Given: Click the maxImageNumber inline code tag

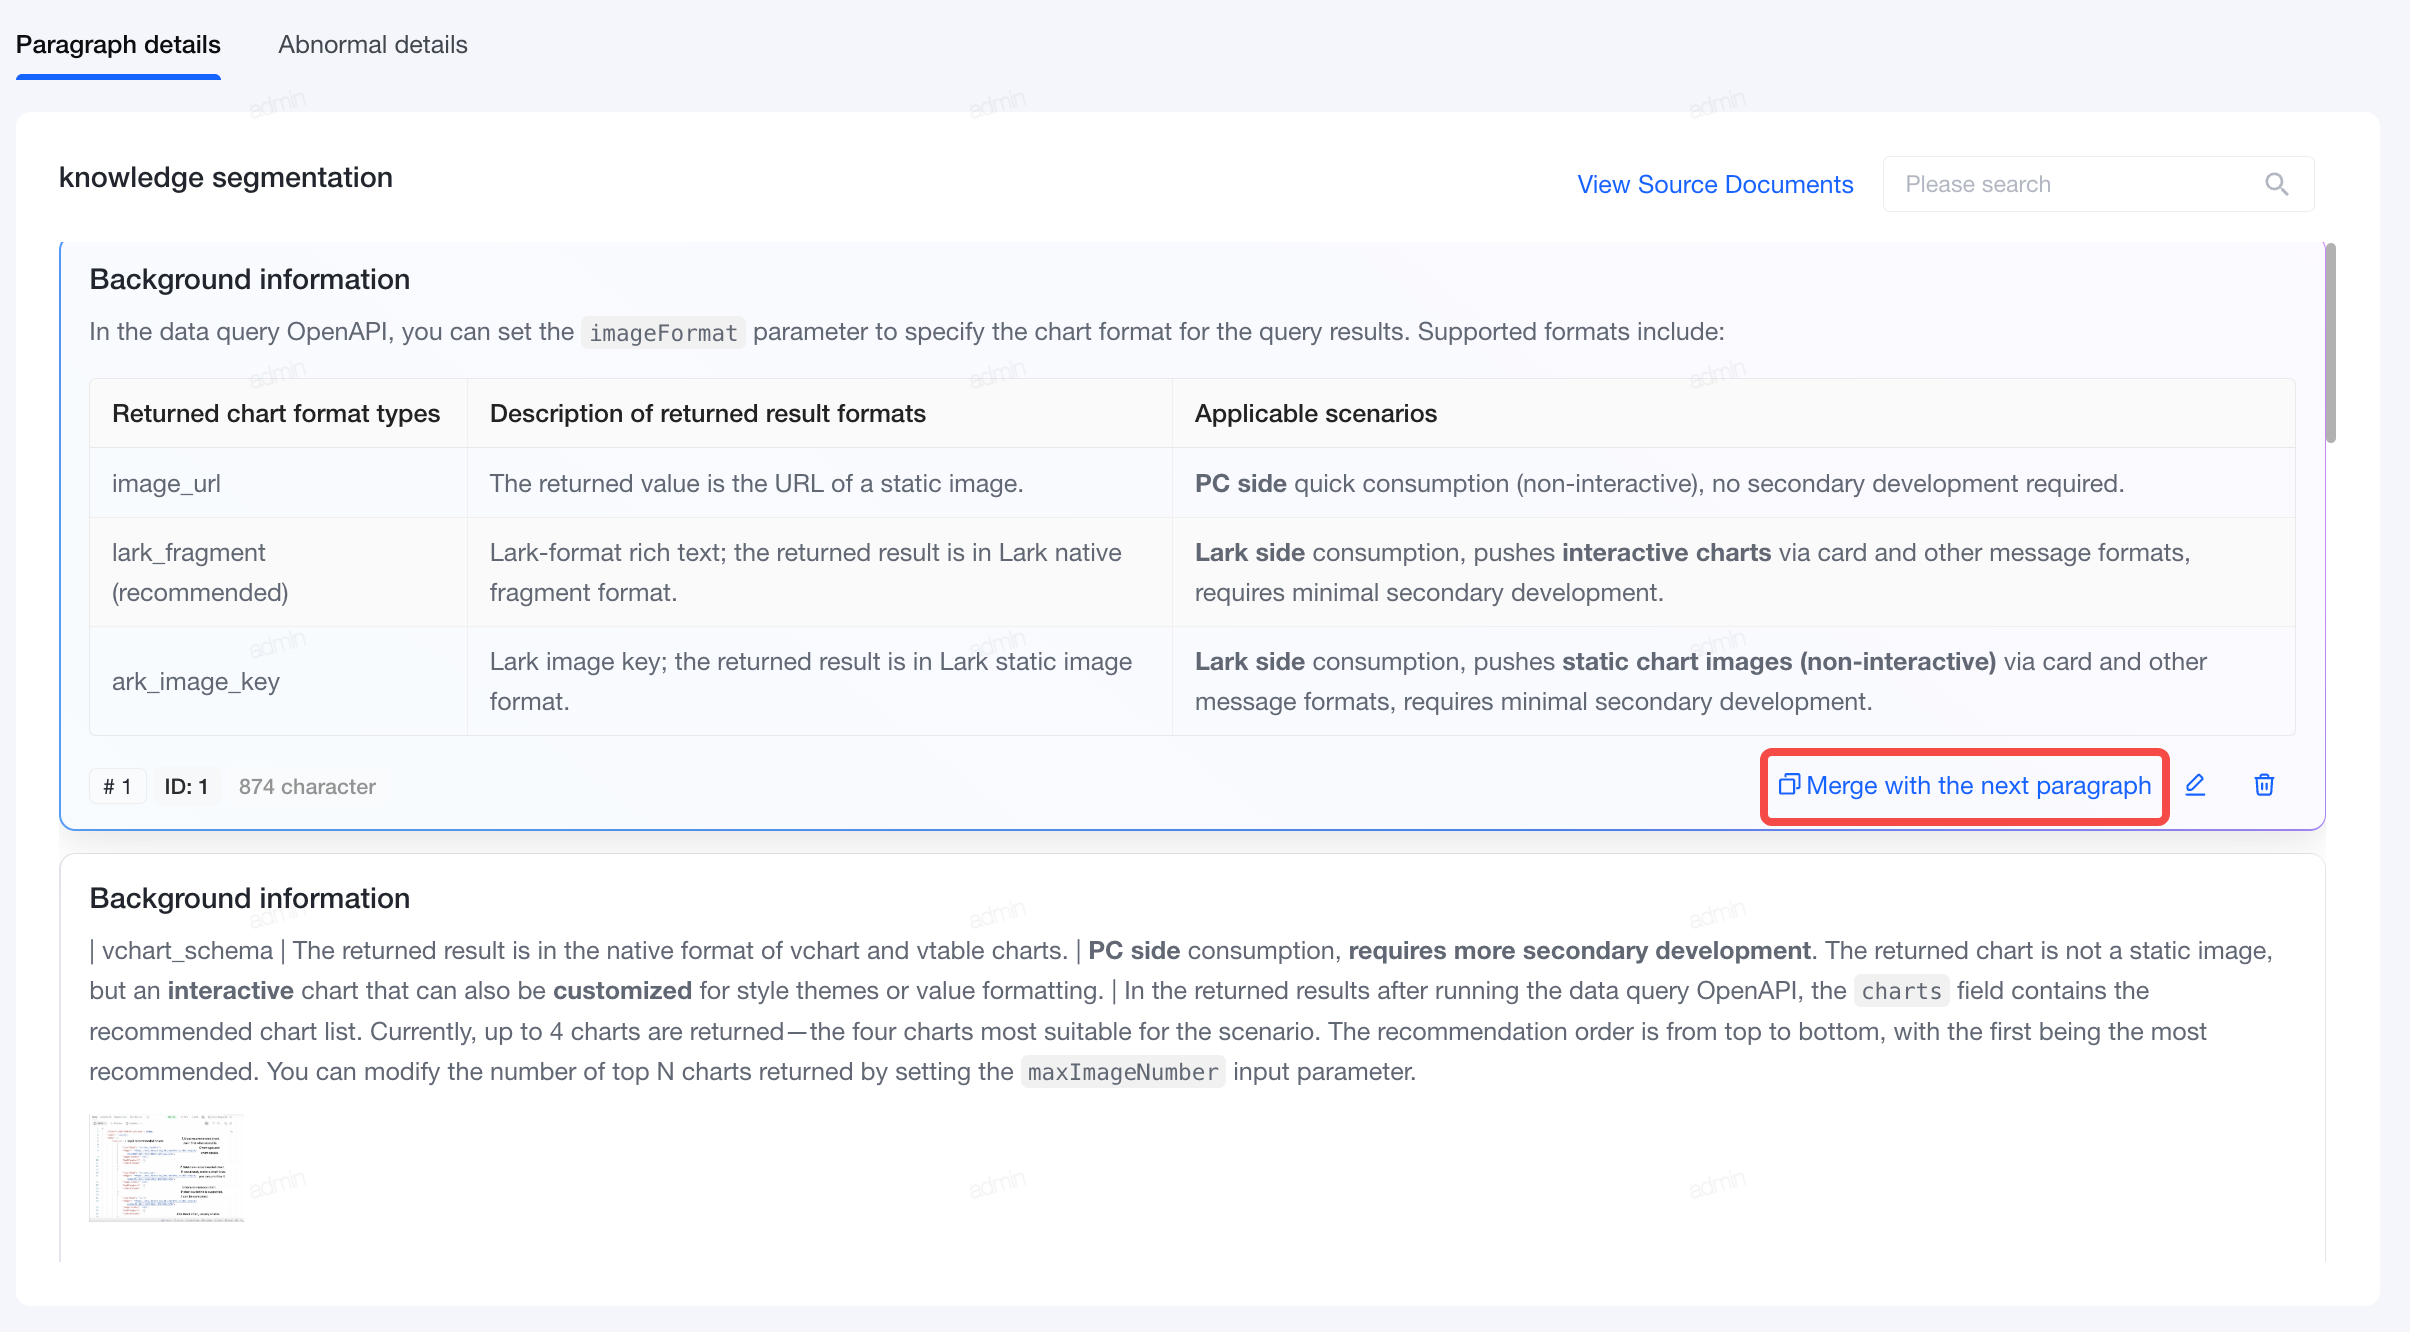Looking at the screenshot, I should click(x=1123, y=1073).
